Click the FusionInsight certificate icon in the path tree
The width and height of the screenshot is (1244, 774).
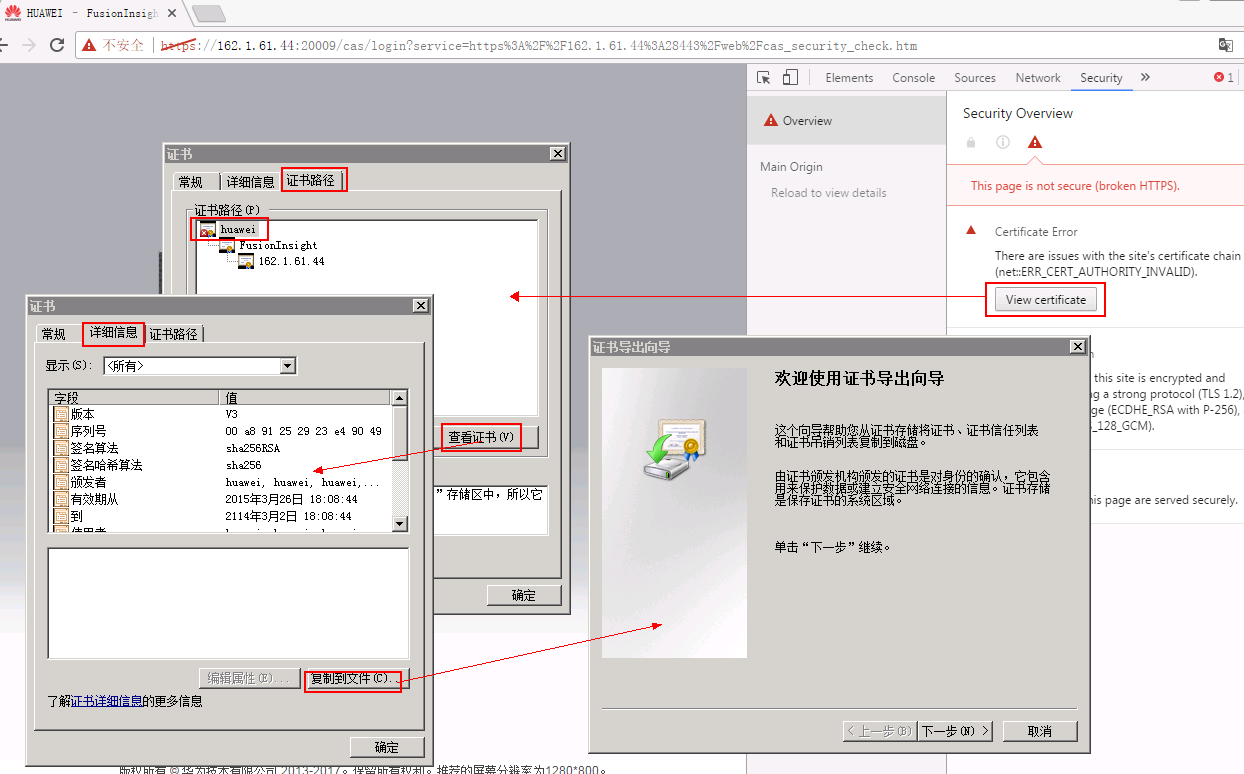tap(227, 245)
